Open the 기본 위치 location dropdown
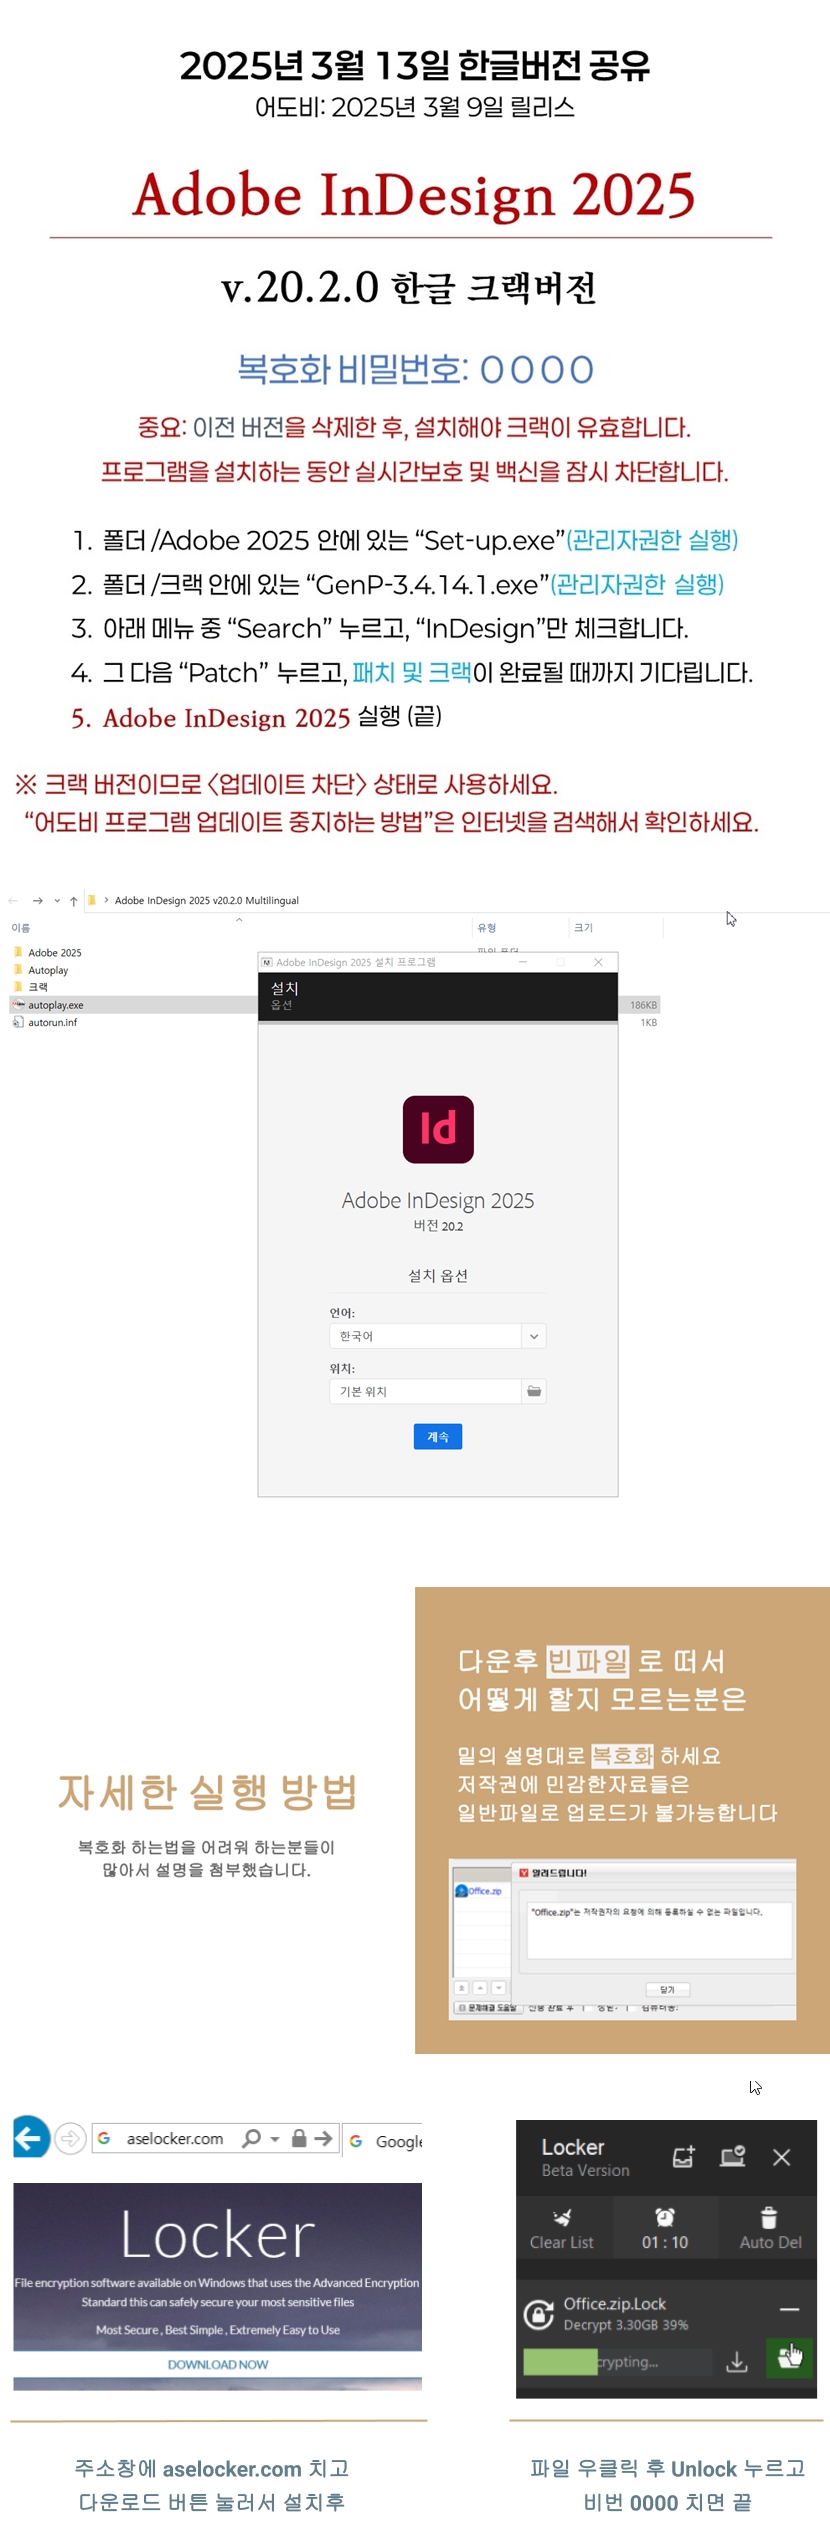This screenshot has height=2545, width=830. (425, 1391)
